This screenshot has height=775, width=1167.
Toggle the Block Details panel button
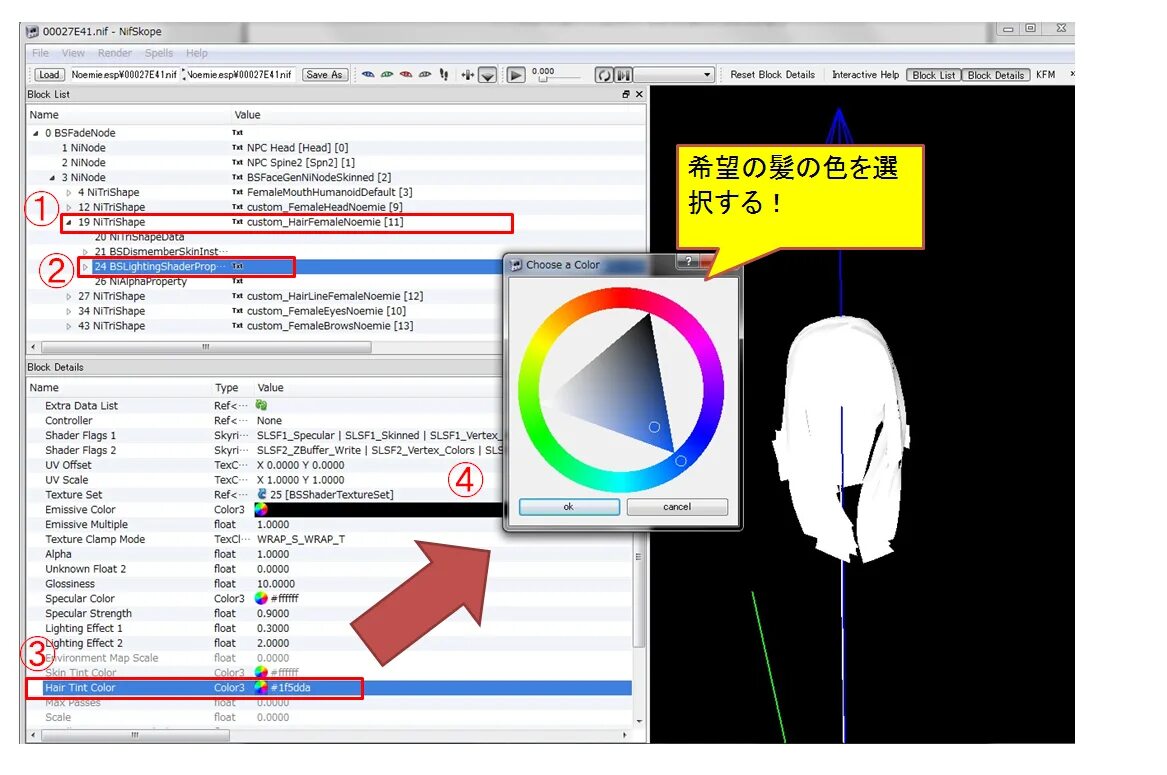pos(996,75)
